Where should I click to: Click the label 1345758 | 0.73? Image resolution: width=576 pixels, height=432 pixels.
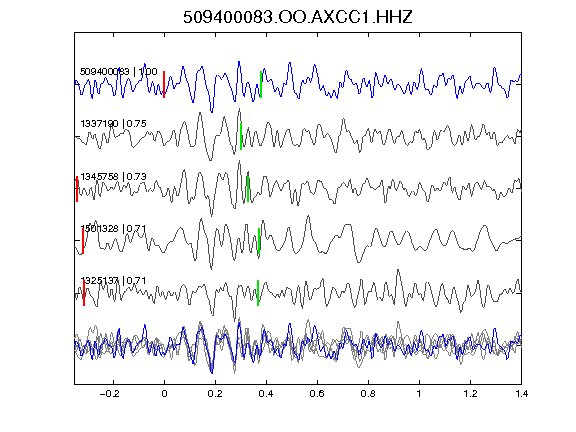tap(114, 177)
